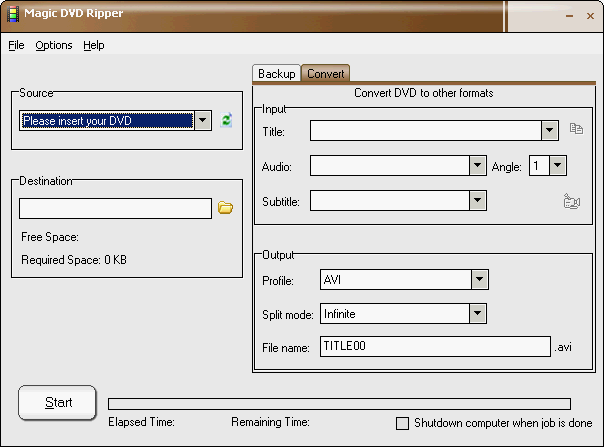Open the Help menu
The image size is (604, 447).
[x=94, y=45]
